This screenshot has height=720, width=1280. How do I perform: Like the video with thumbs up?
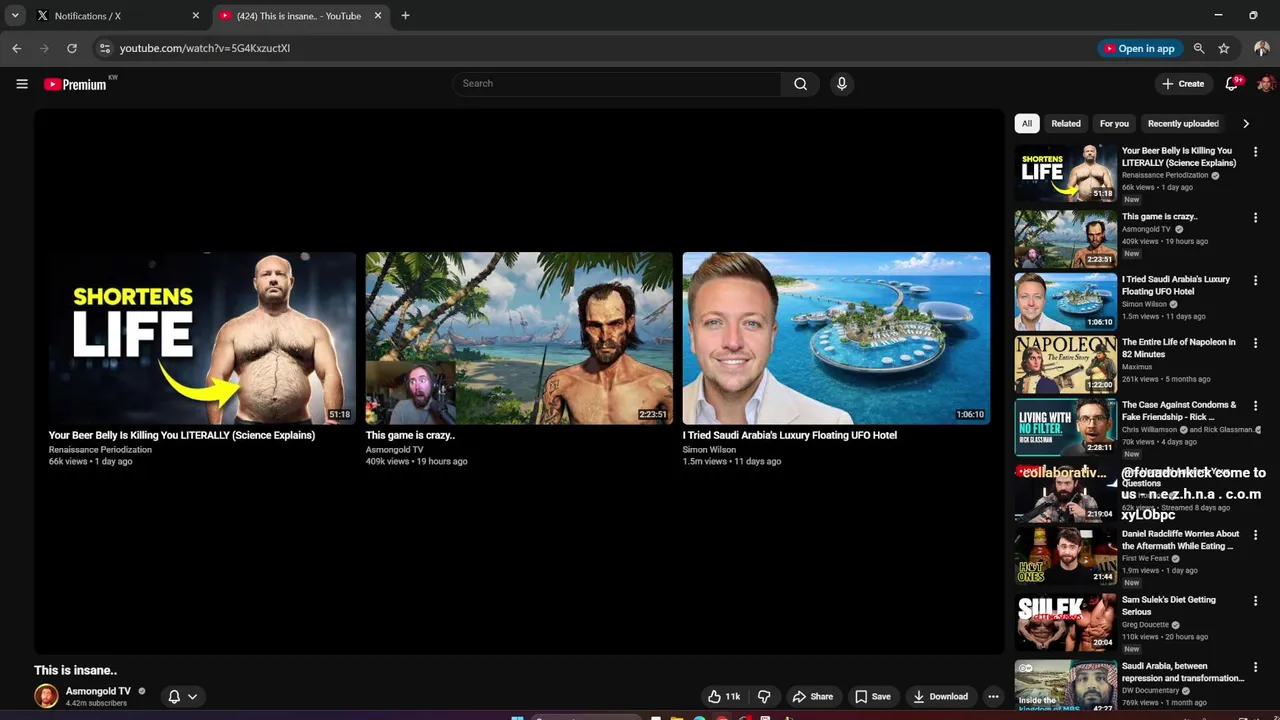pyautogui.click(x=725, y=696)
